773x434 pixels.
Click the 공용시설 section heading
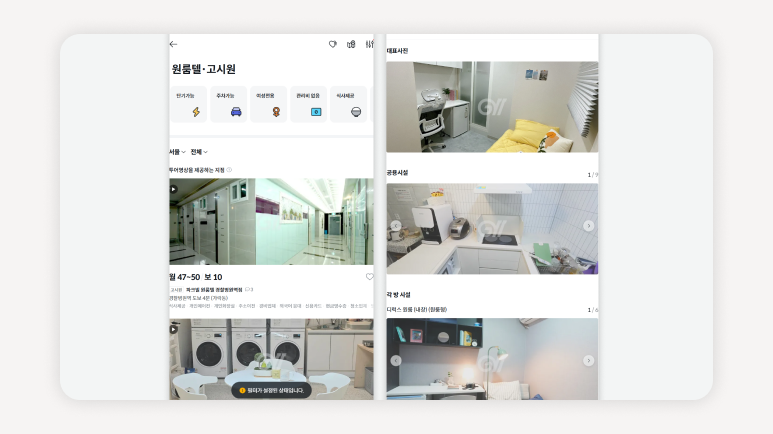point(397,173)
